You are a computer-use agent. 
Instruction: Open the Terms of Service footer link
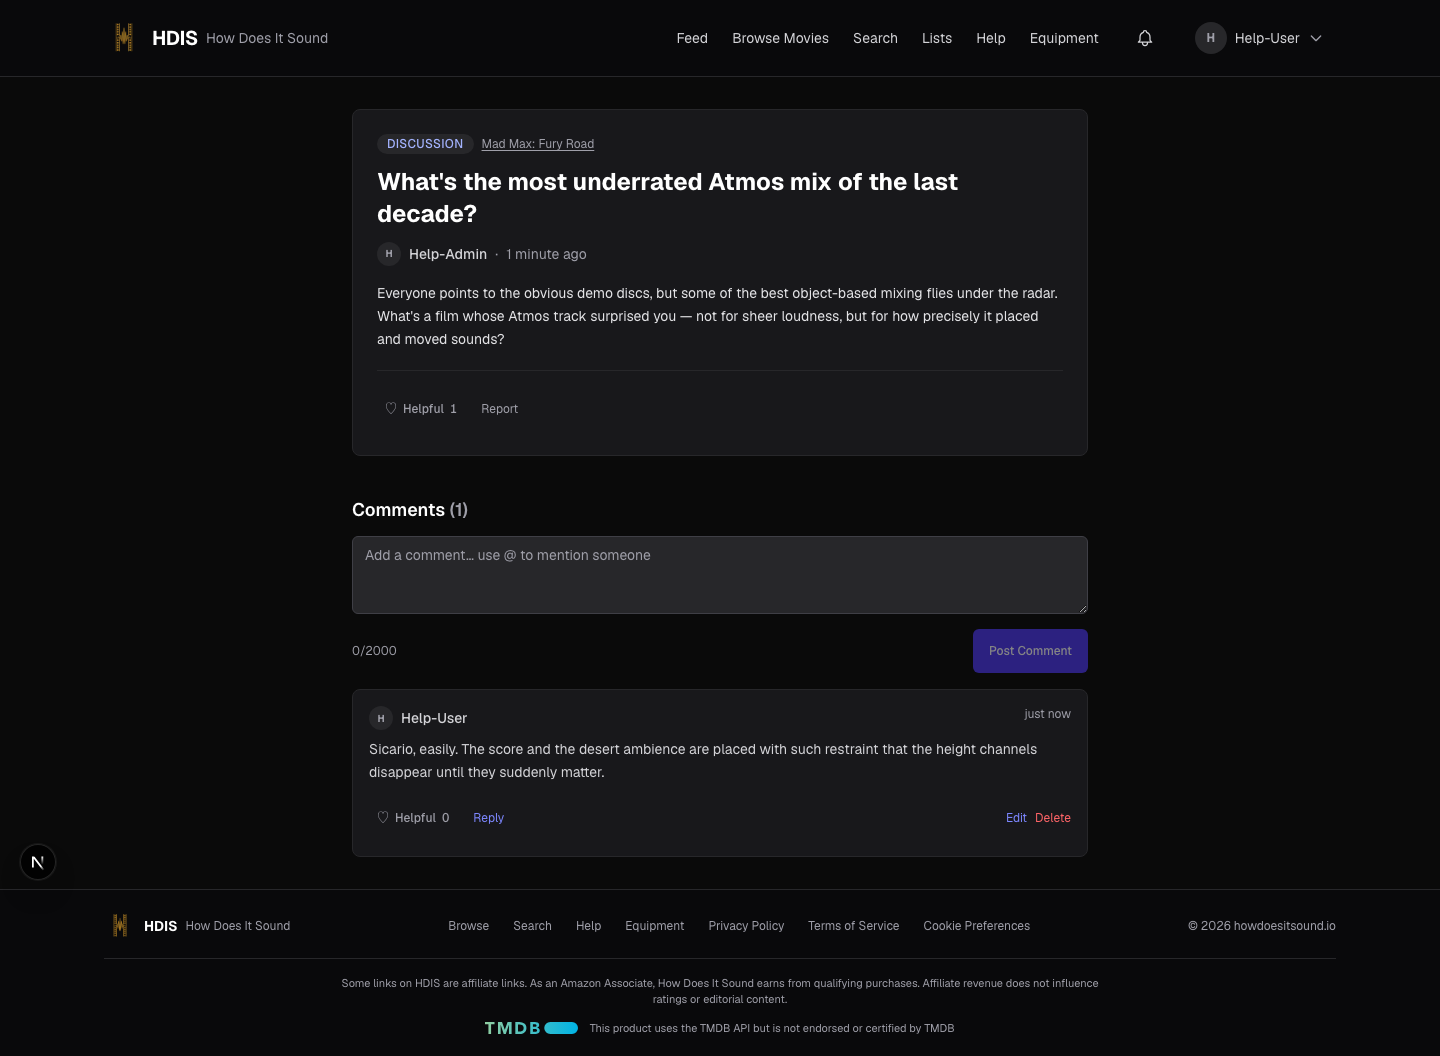(854, 926)
